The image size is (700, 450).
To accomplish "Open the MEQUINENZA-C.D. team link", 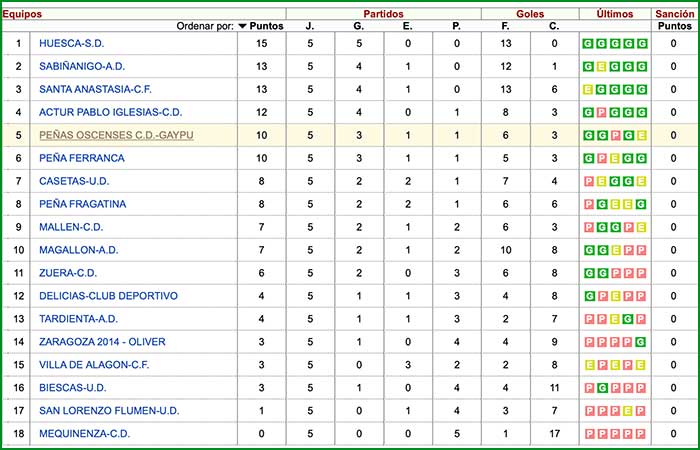I will point(84,434).
